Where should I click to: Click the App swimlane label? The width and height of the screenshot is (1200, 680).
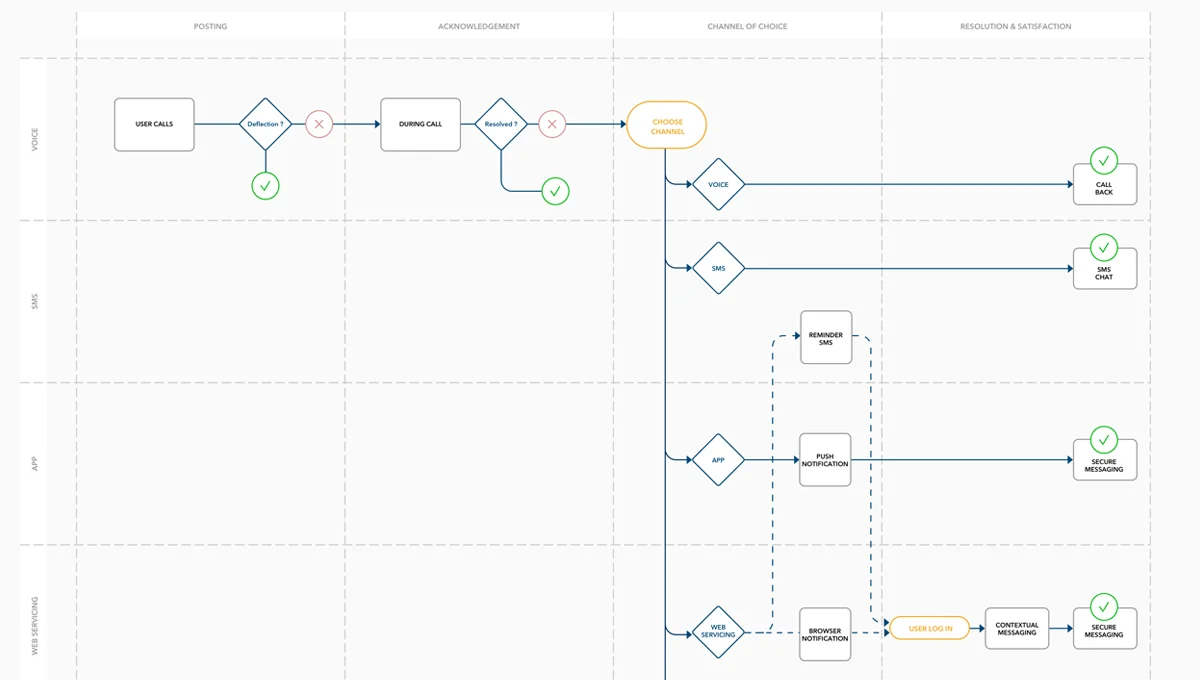pos(35,463)
